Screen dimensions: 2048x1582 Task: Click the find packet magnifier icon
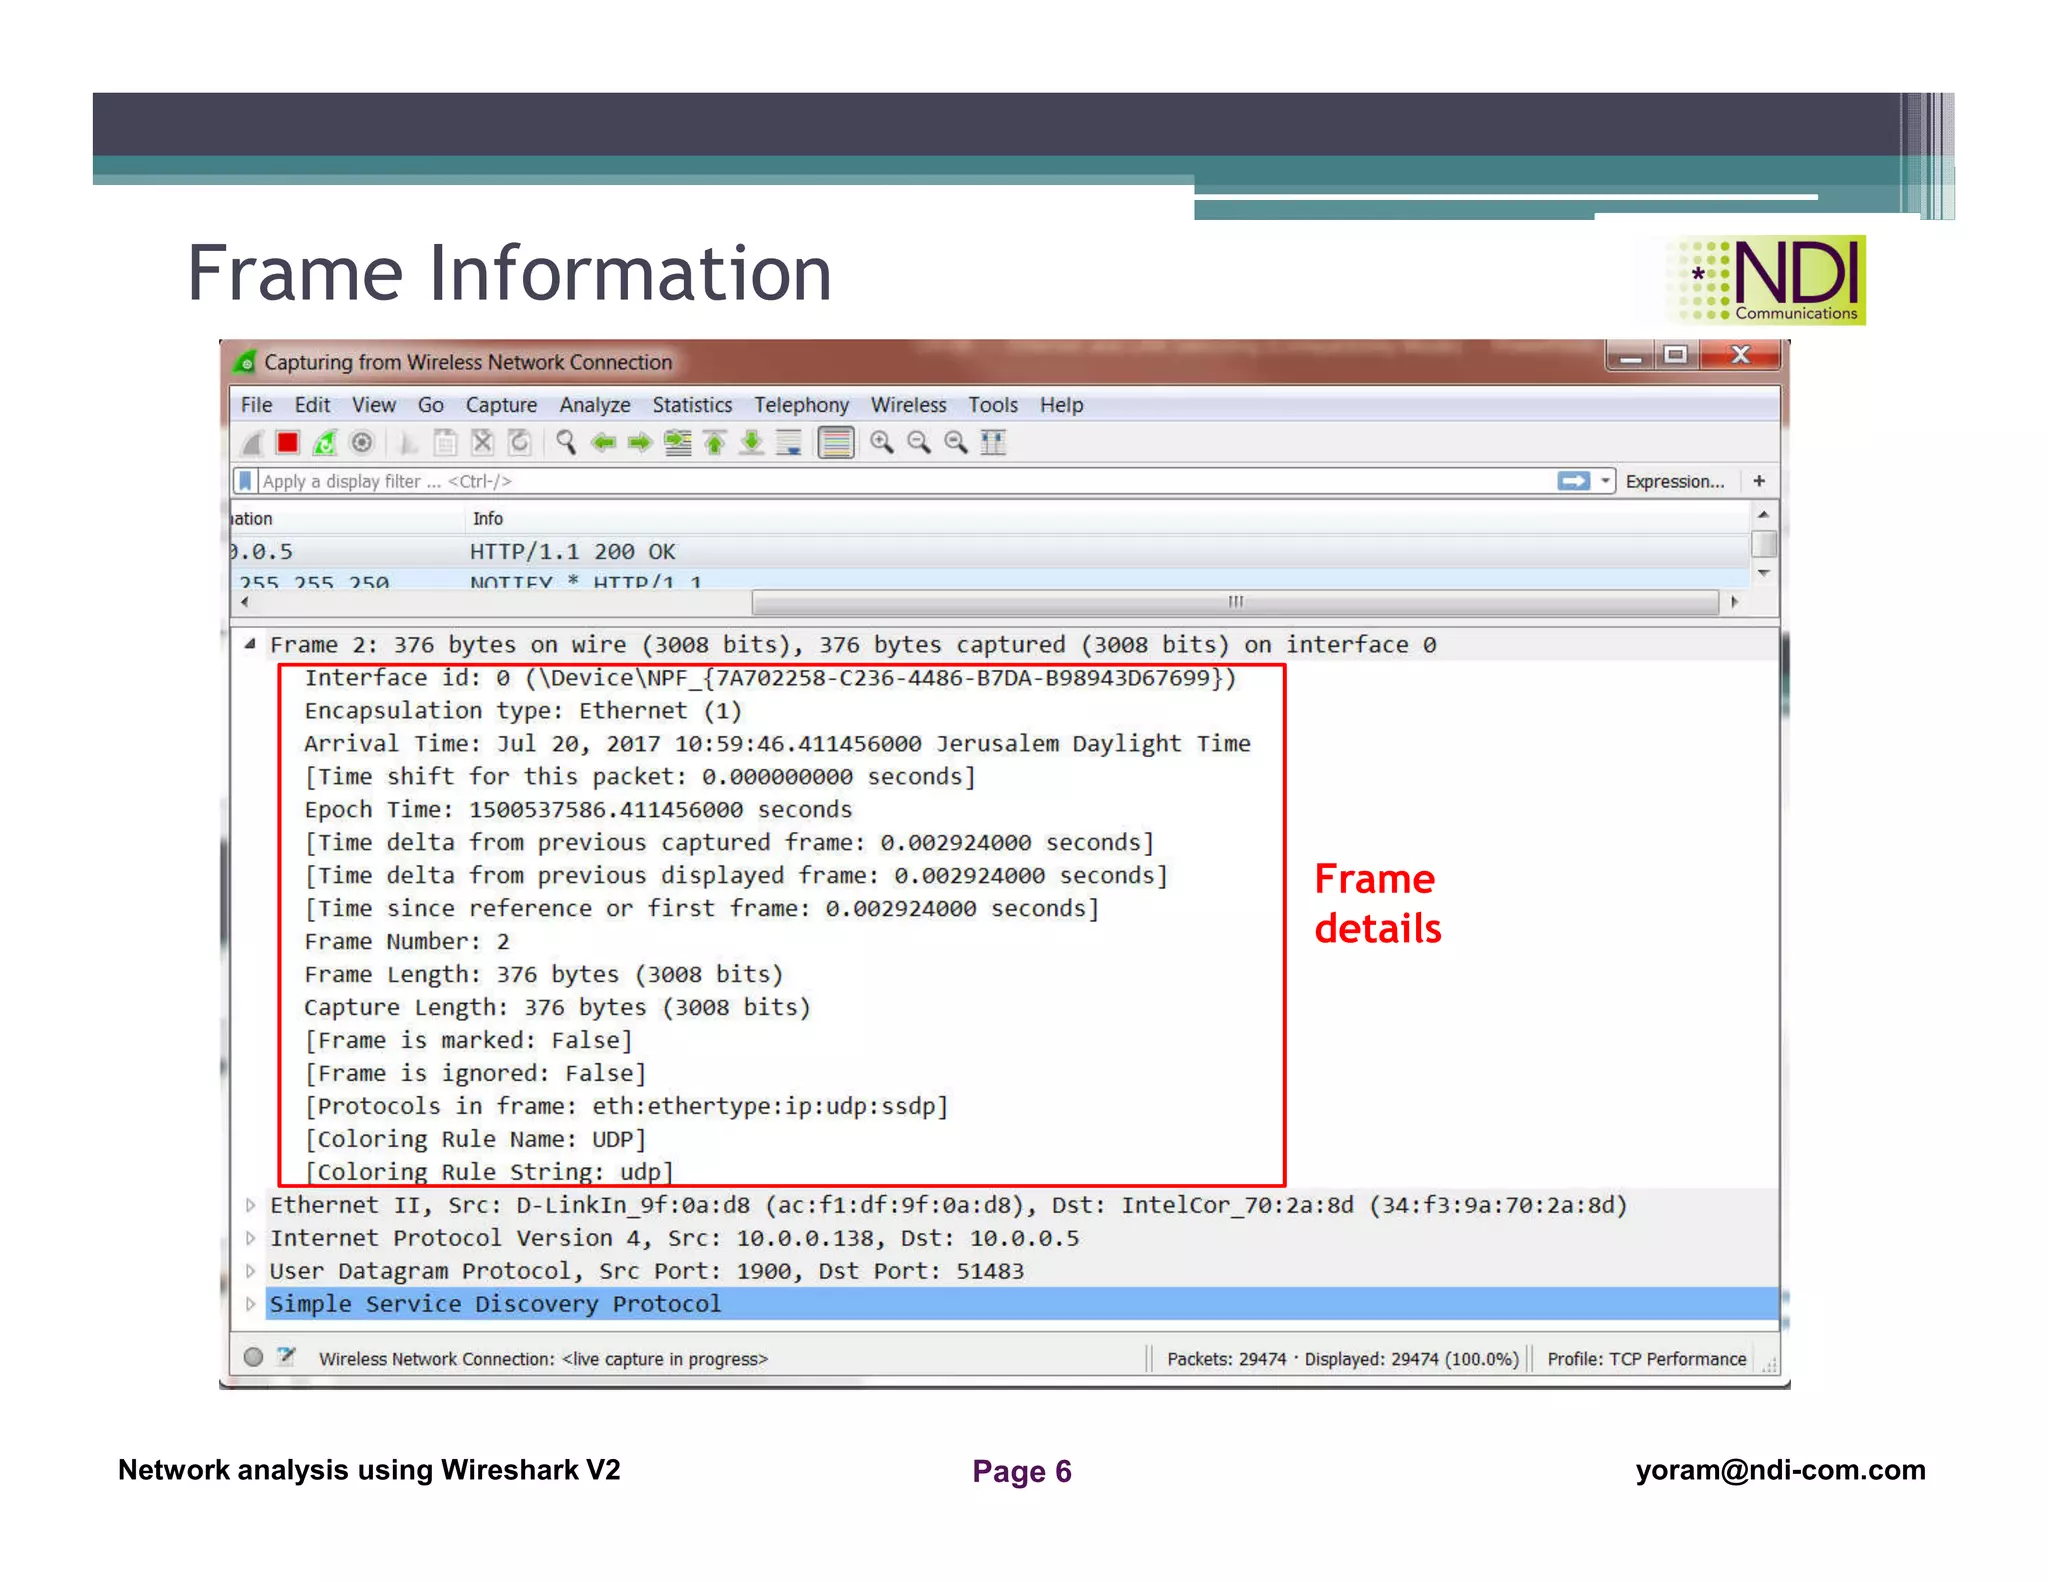[566, 442]
